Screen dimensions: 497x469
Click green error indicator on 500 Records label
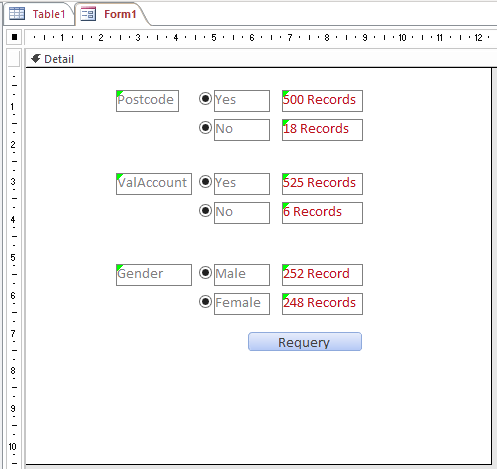point(285,93)
